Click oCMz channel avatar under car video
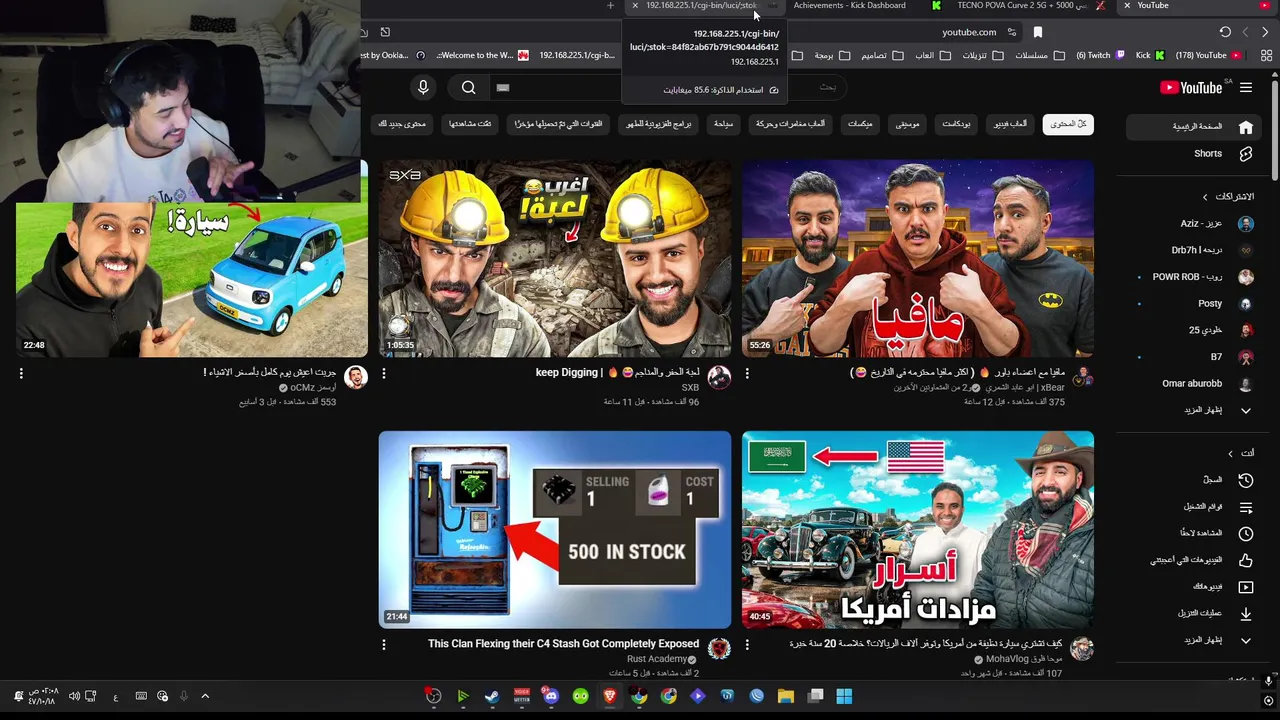The height and width of the screenshot is (720, 1280). coord(356,377)
